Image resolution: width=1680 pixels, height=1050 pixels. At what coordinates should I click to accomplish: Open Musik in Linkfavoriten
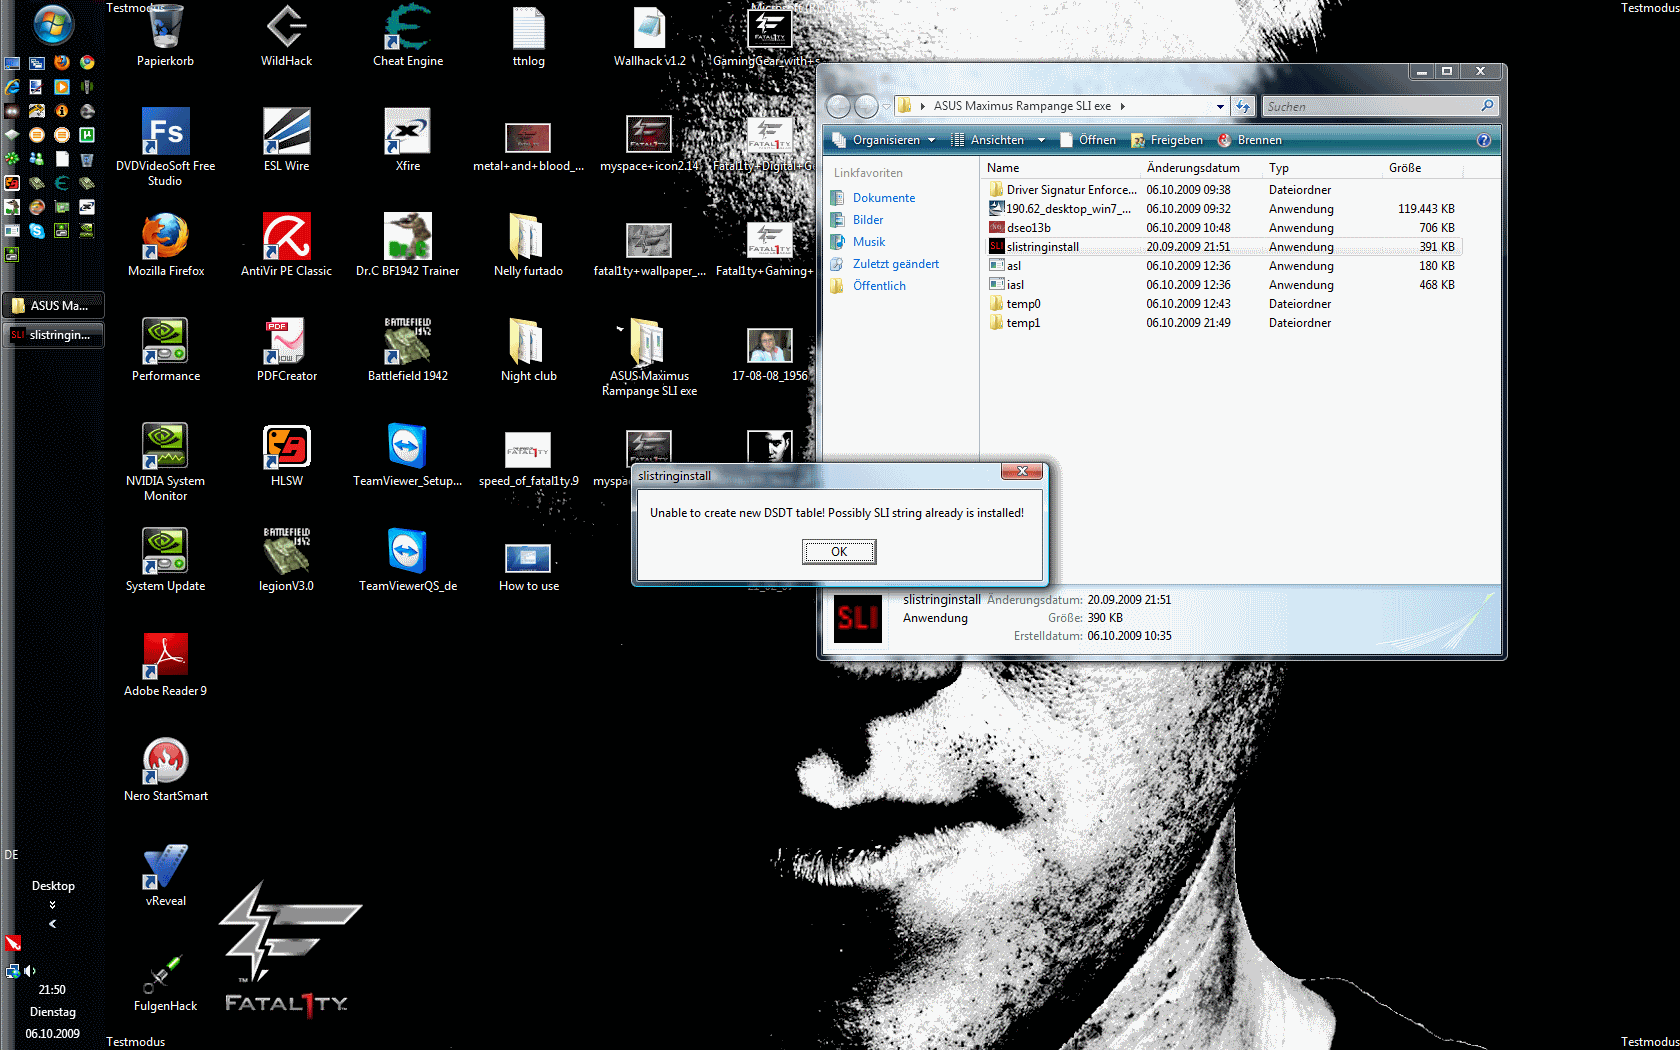click(869, 242)
